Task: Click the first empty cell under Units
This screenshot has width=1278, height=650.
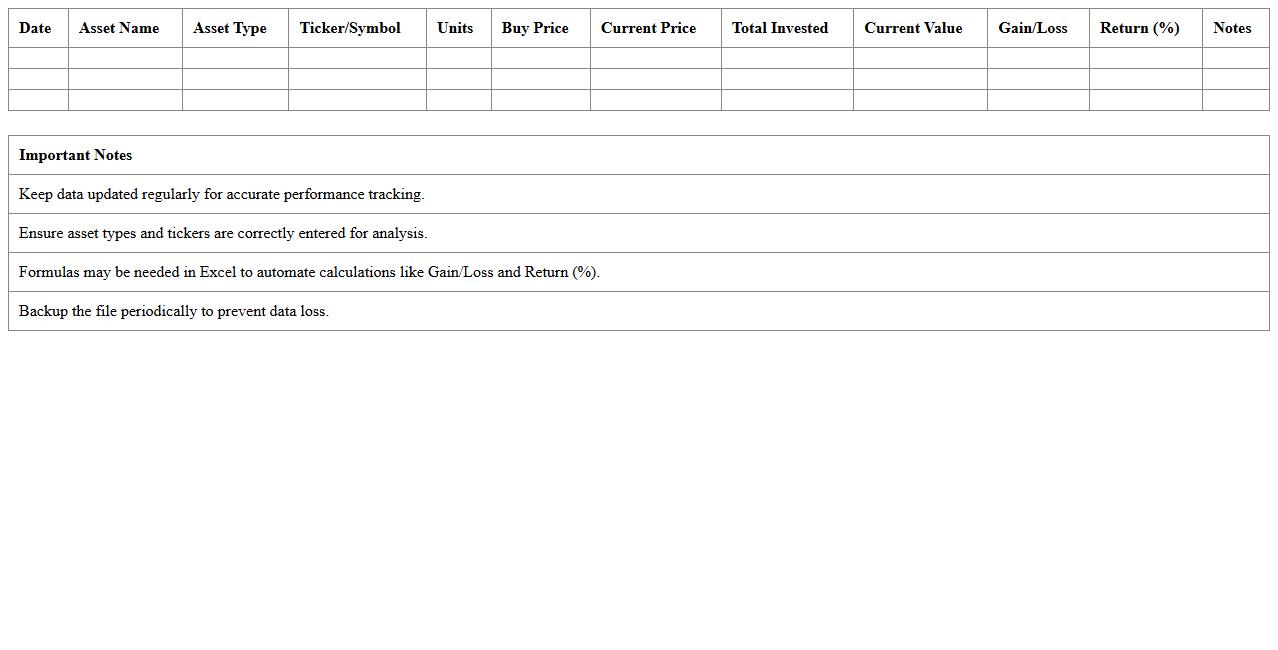Action: point(458,58)
